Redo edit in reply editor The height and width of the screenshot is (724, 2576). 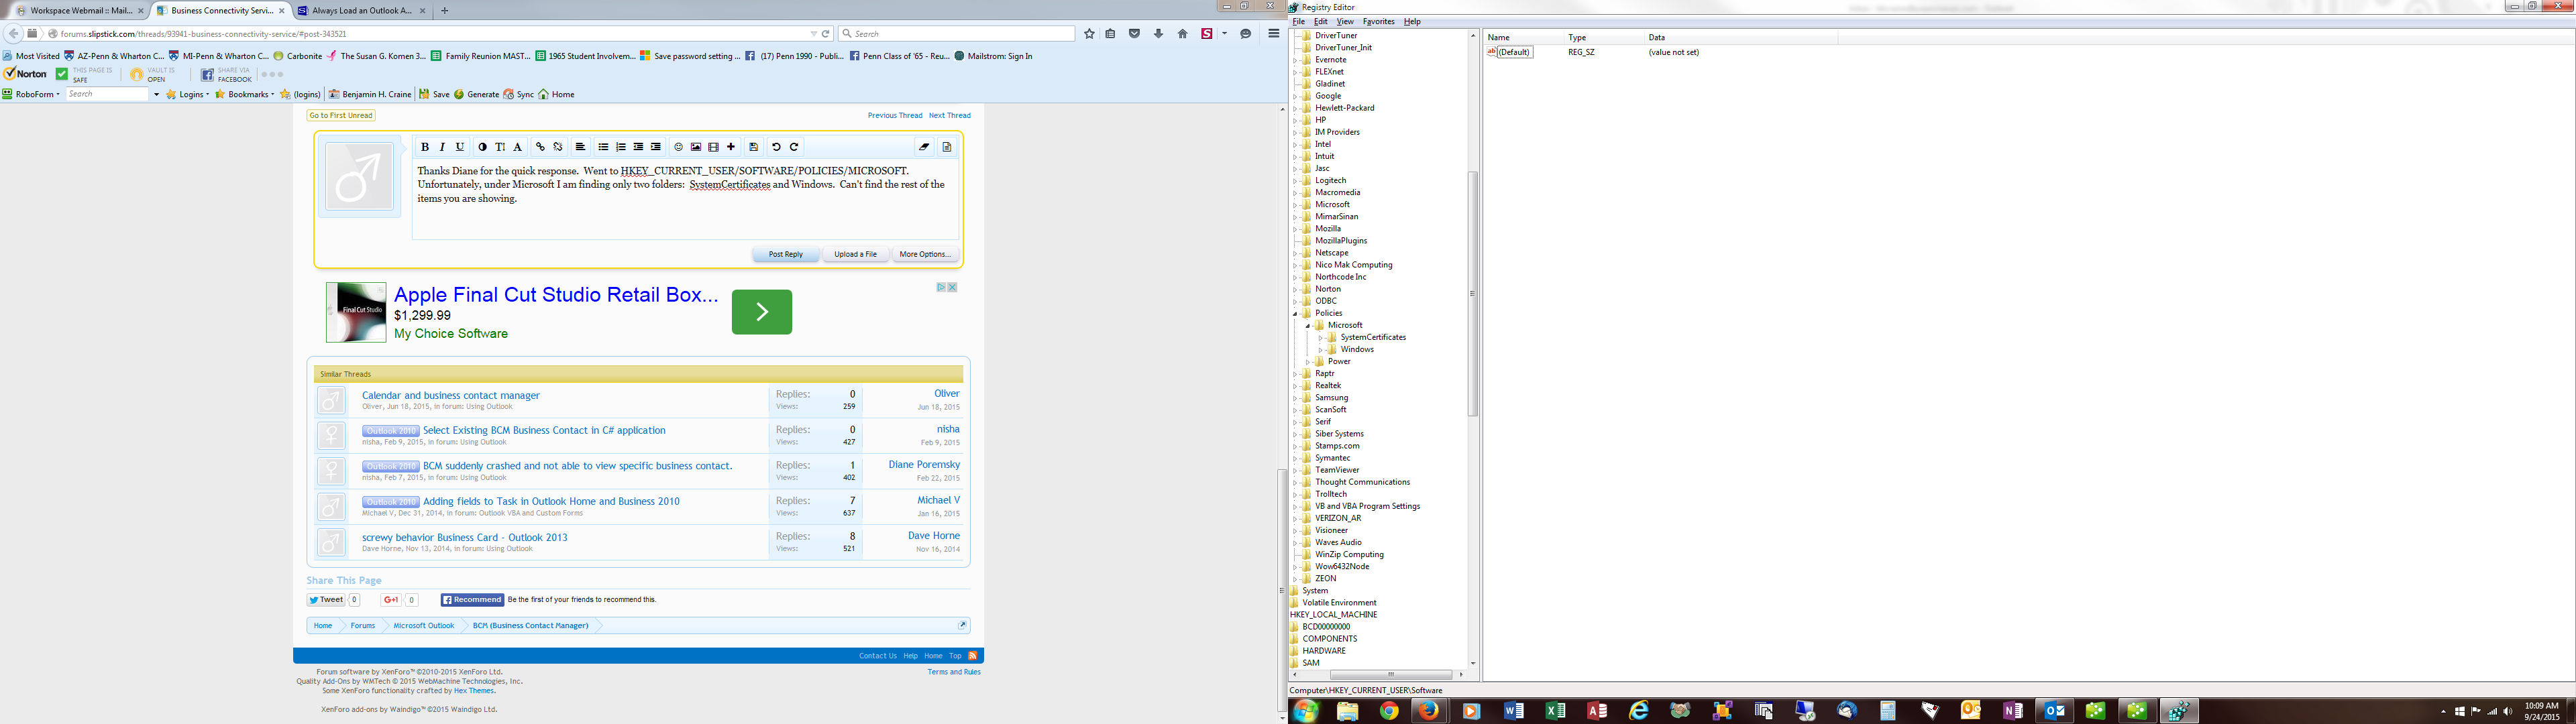[794, 147]
